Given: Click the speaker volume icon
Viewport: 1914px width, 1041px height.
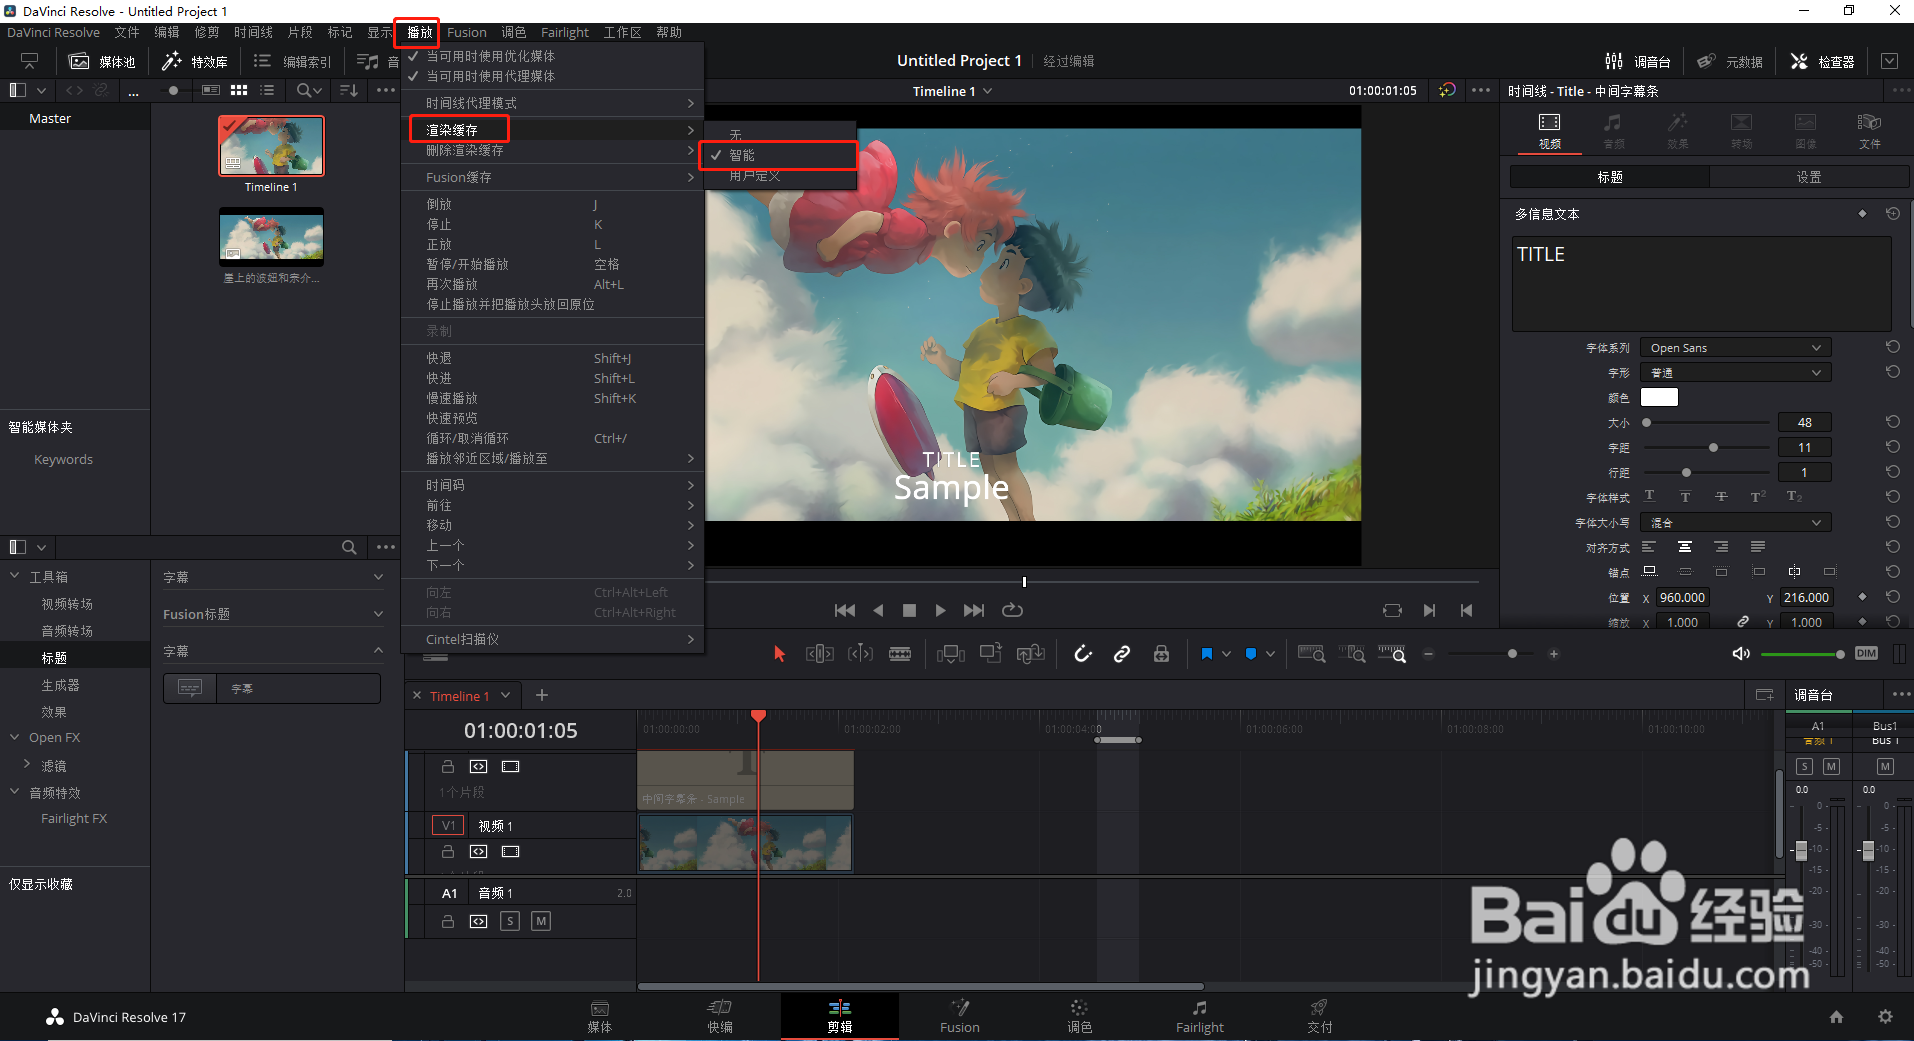Looking at the screenshot, I should coord(1741,654).
